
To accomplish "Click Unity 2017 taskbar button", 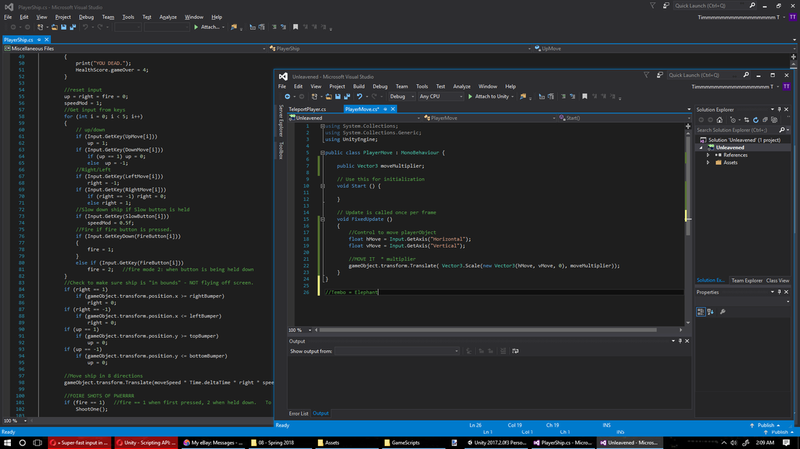I will pyautogui.click(x=494, y=442).
